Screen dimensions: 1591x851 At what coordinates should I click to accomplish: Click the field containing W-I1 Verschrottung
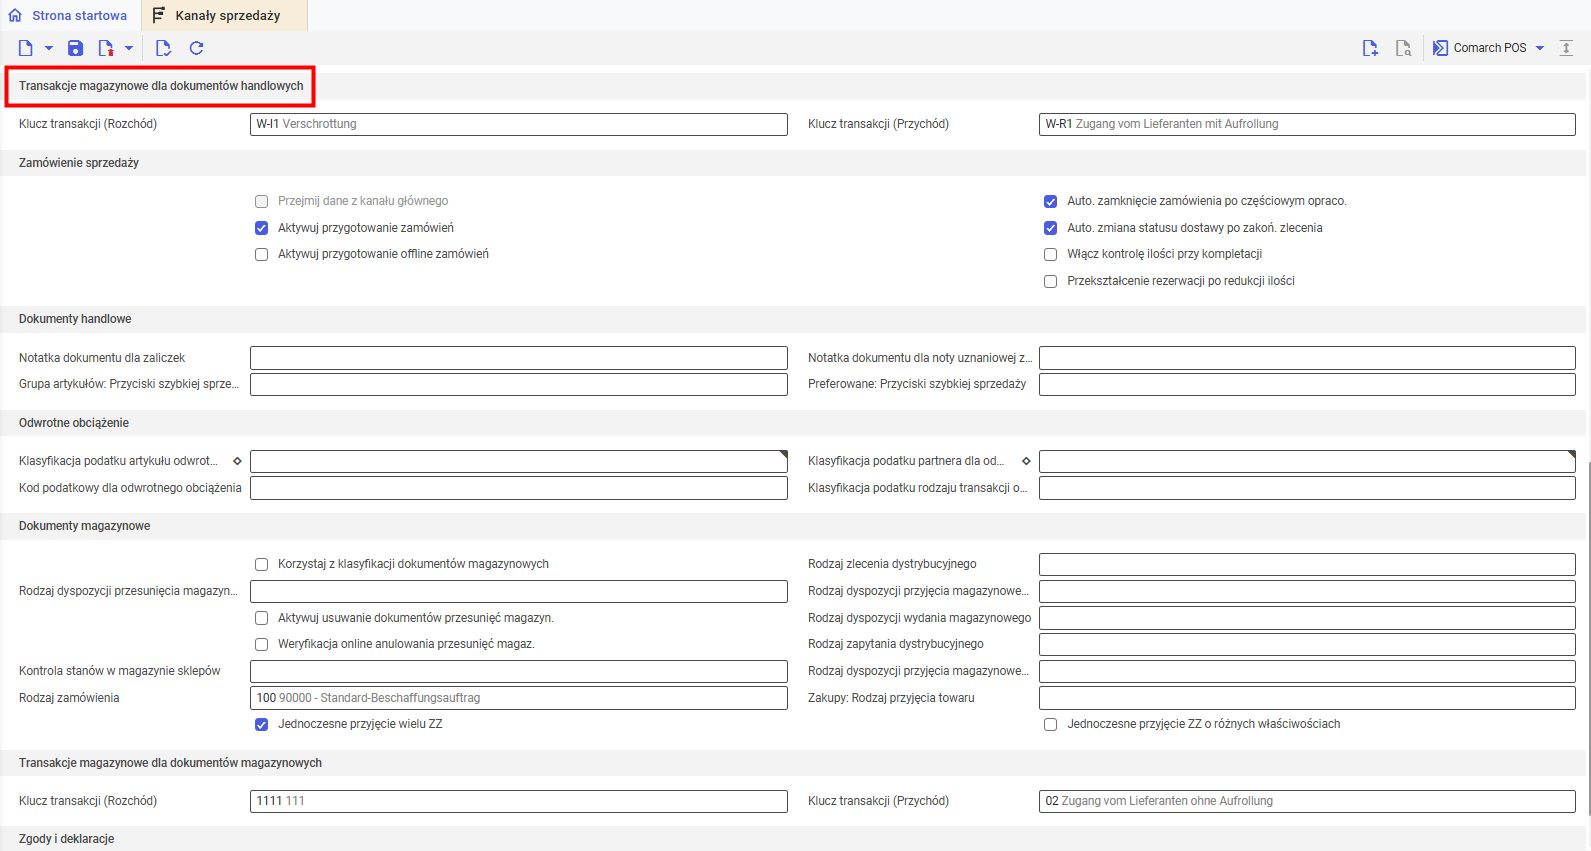[519, 124]
